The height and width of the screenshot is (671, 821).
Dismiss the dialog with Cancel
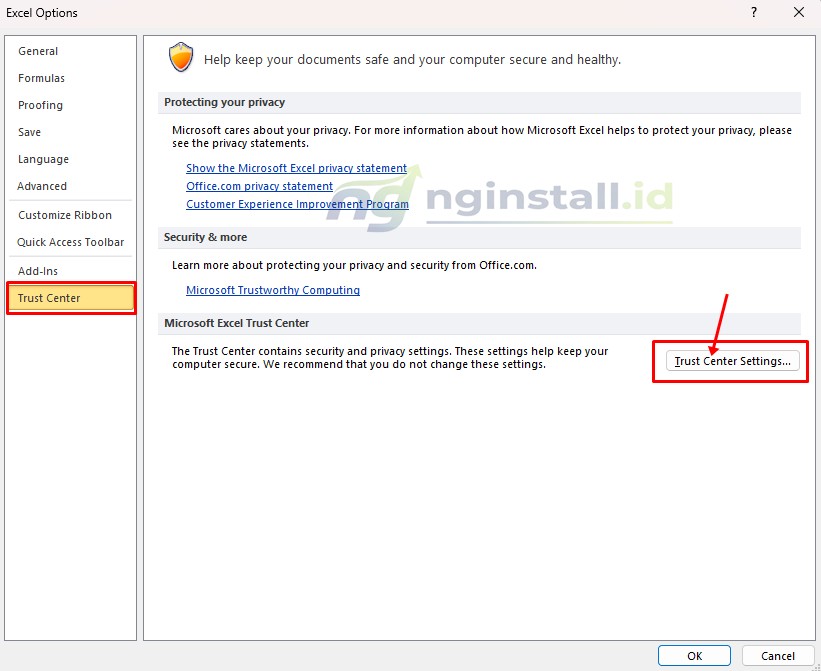pyautogui.click(x=778, y=656)
